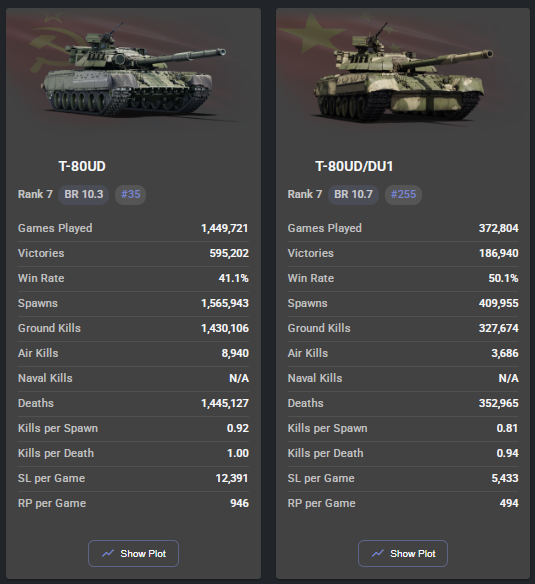Image resolution: width=535 pixels, height=584 pixels.
Task: Show plot for the T-80UD/DU1
Action: tap(403, 553)
